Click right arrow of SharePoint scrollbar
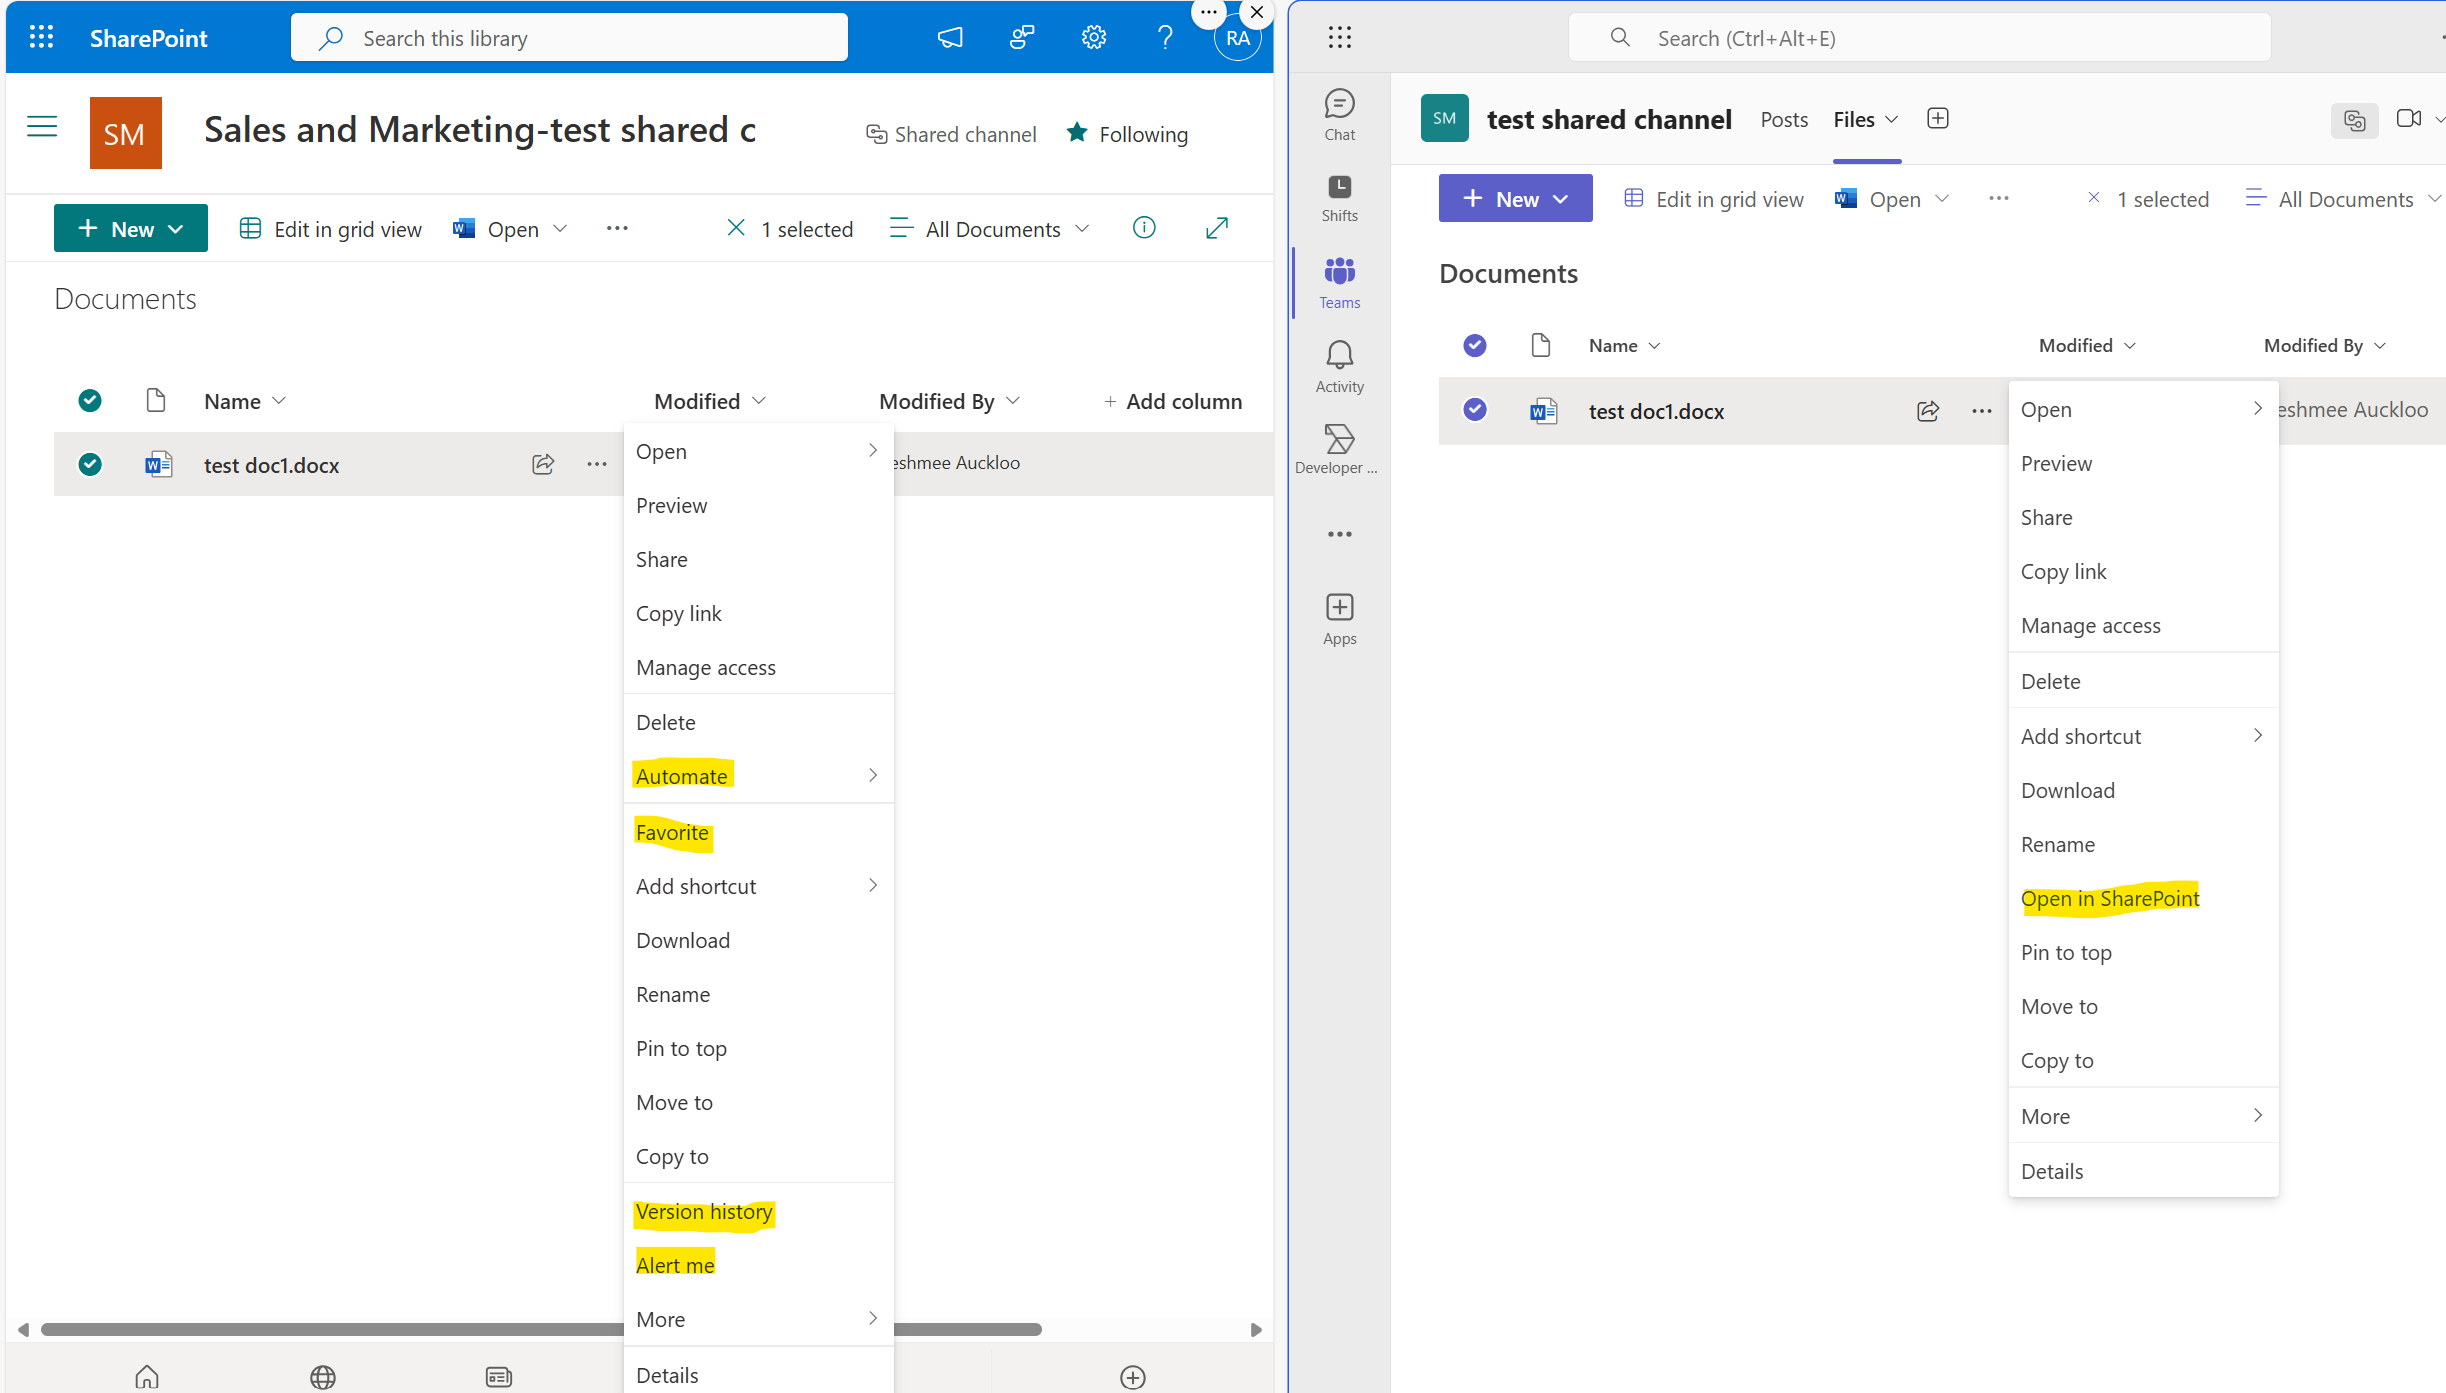The width and height of the screenshot is (2446, 1393). point(1257,1329)
